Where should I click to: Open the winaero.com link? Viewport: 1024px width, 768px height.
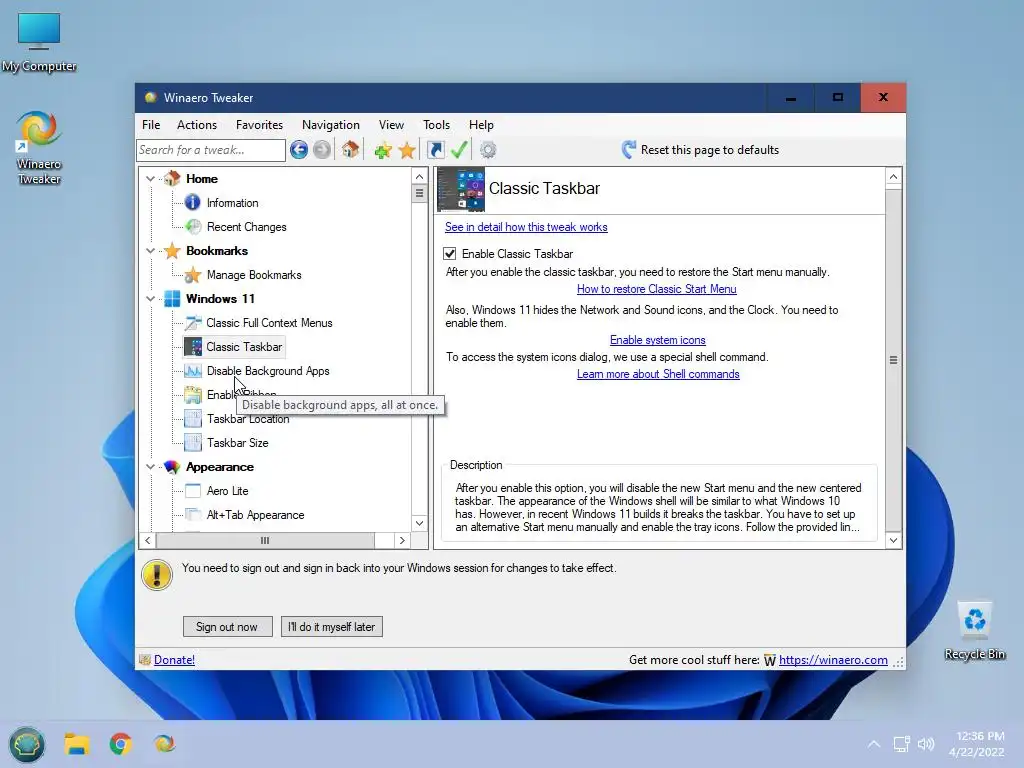point(833,660)
